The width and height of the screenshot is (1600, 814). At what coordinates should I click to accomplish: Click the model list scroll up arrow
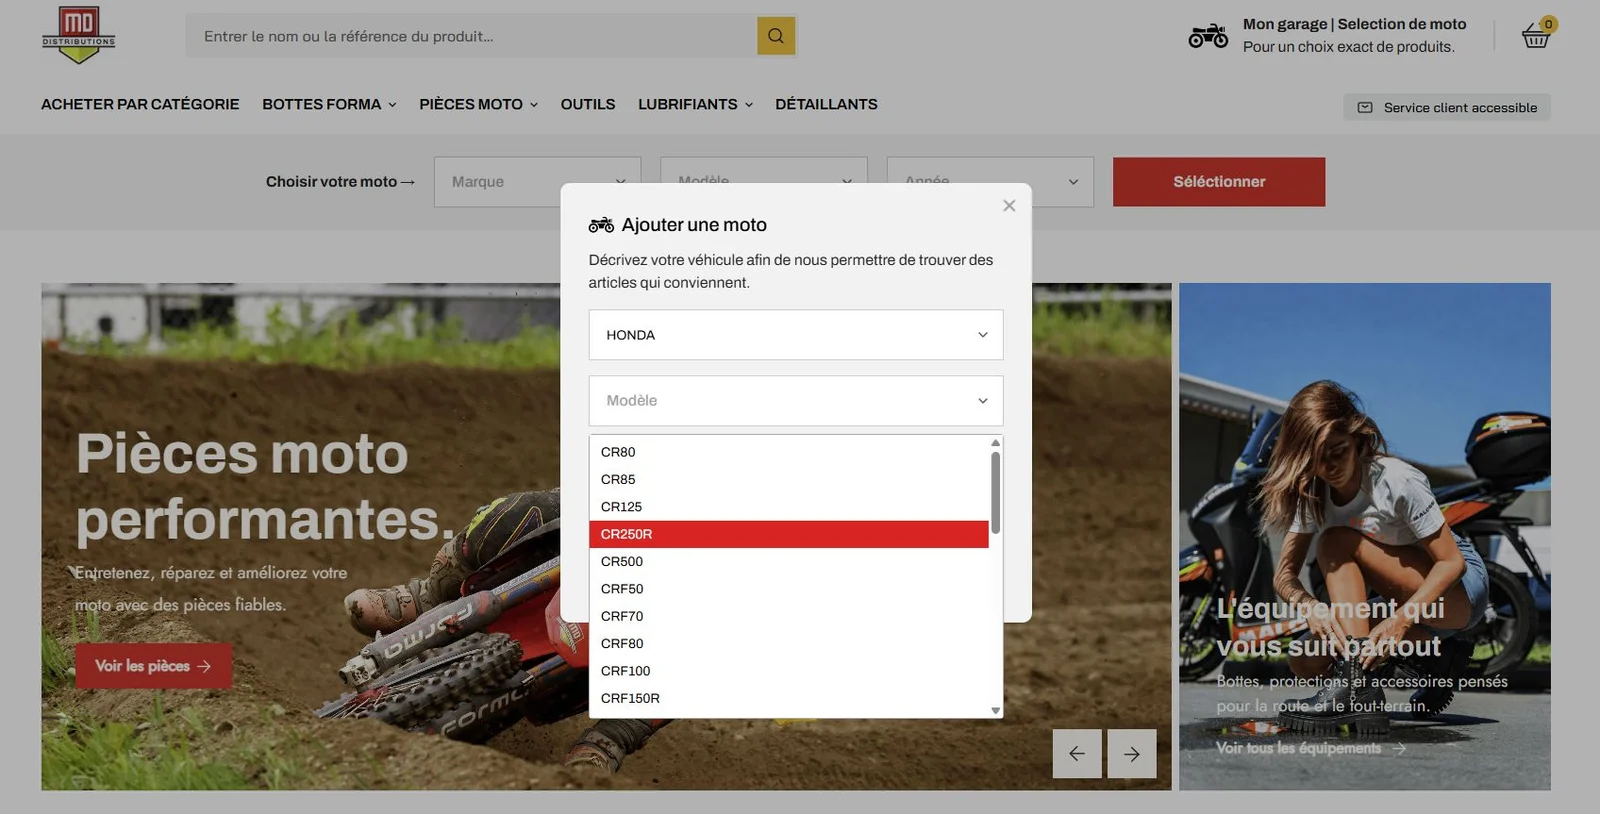click(x=995, y=442)
